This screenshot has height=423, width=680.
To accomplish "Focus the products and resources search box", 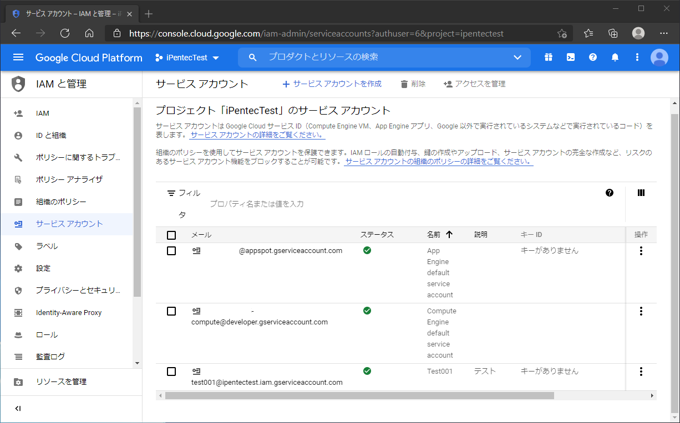I will (x=386, y=57).
